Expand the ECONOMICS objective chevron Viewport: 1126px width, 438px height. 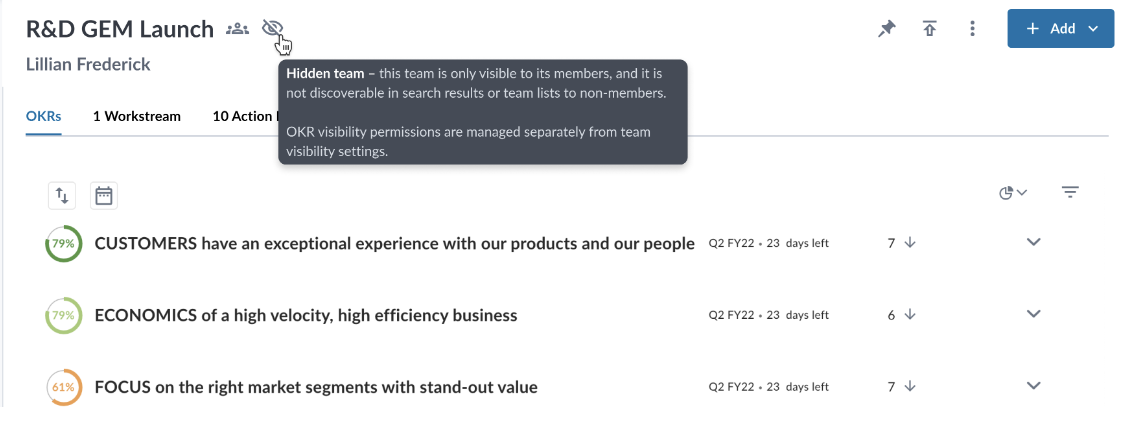click(1033, 314)
